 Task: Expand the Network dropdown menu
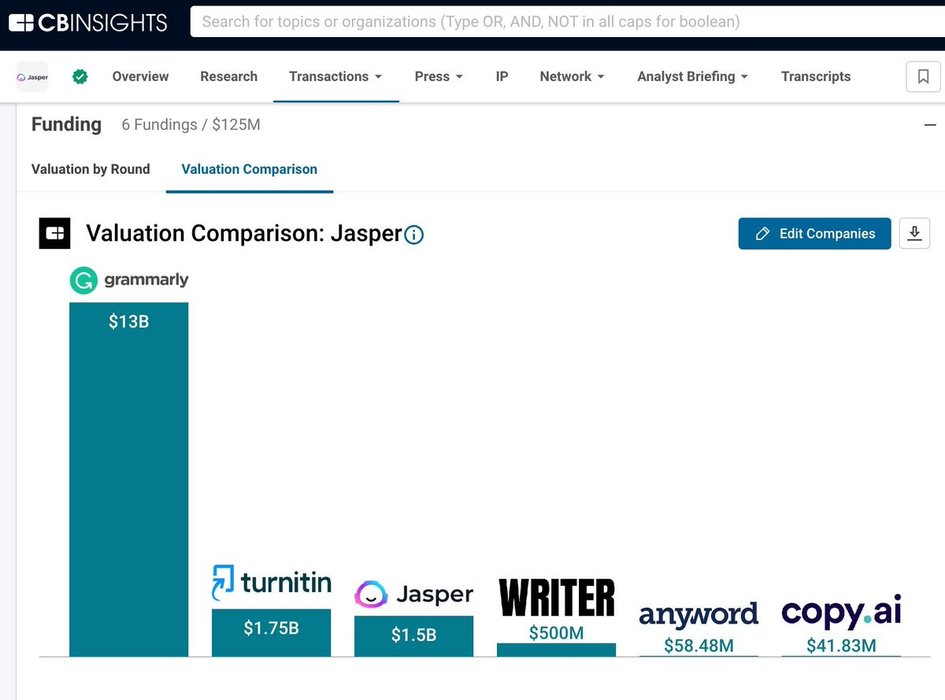click(572, 77)
